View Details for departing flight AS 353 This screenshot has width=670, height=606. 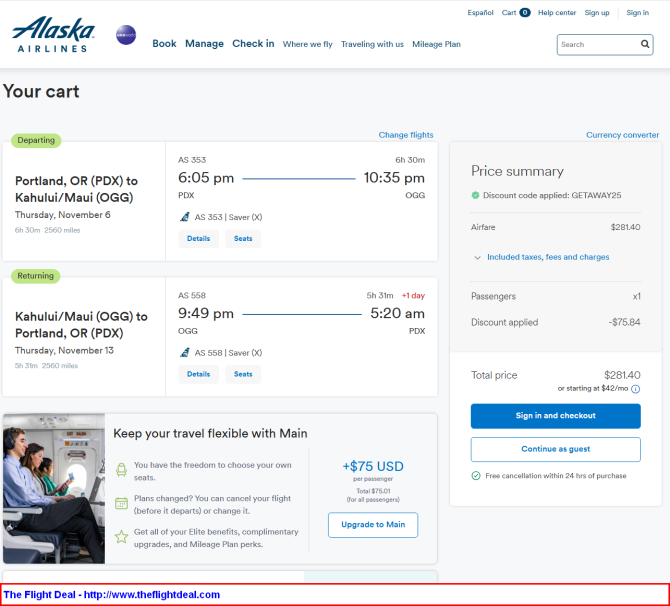tap(199, 238)
